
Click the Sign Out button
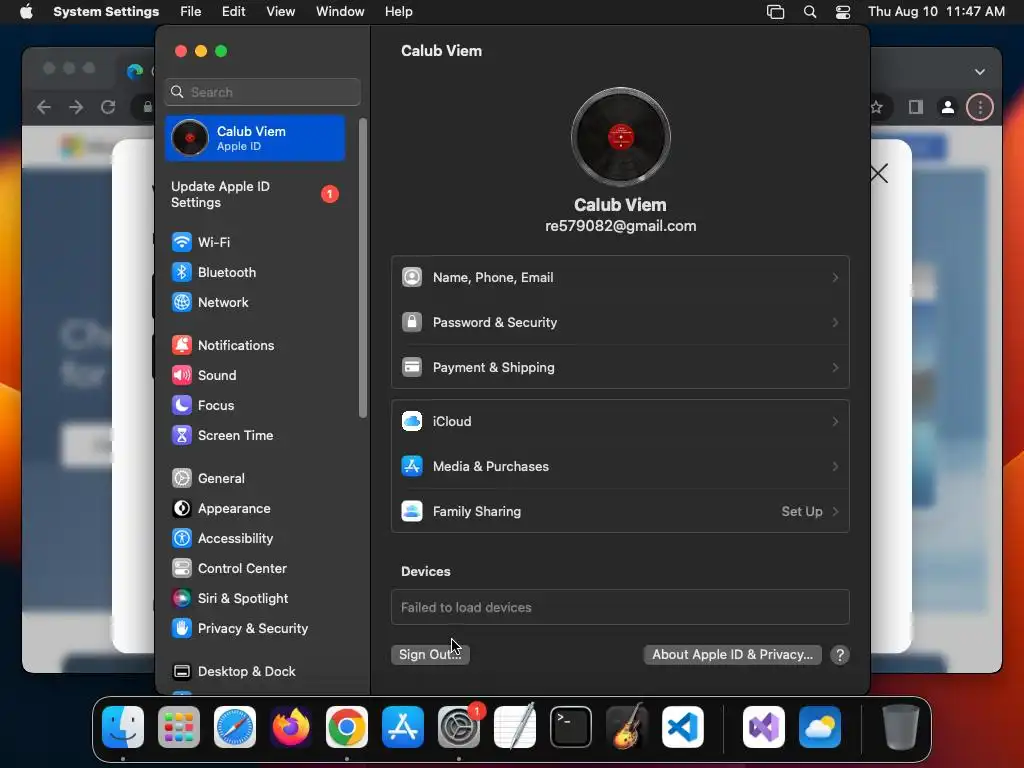coord(430,655)
